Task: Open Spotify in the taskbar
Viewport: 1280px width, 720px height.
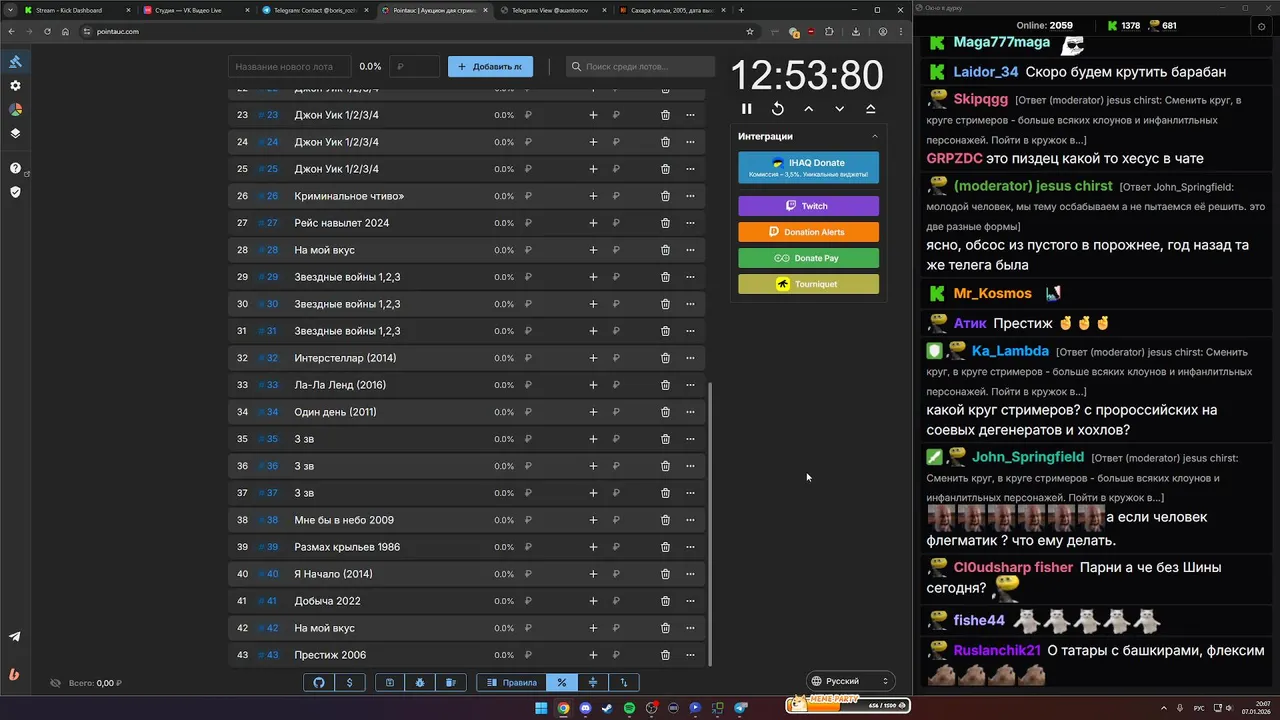Action: click(x=629, y=708)
